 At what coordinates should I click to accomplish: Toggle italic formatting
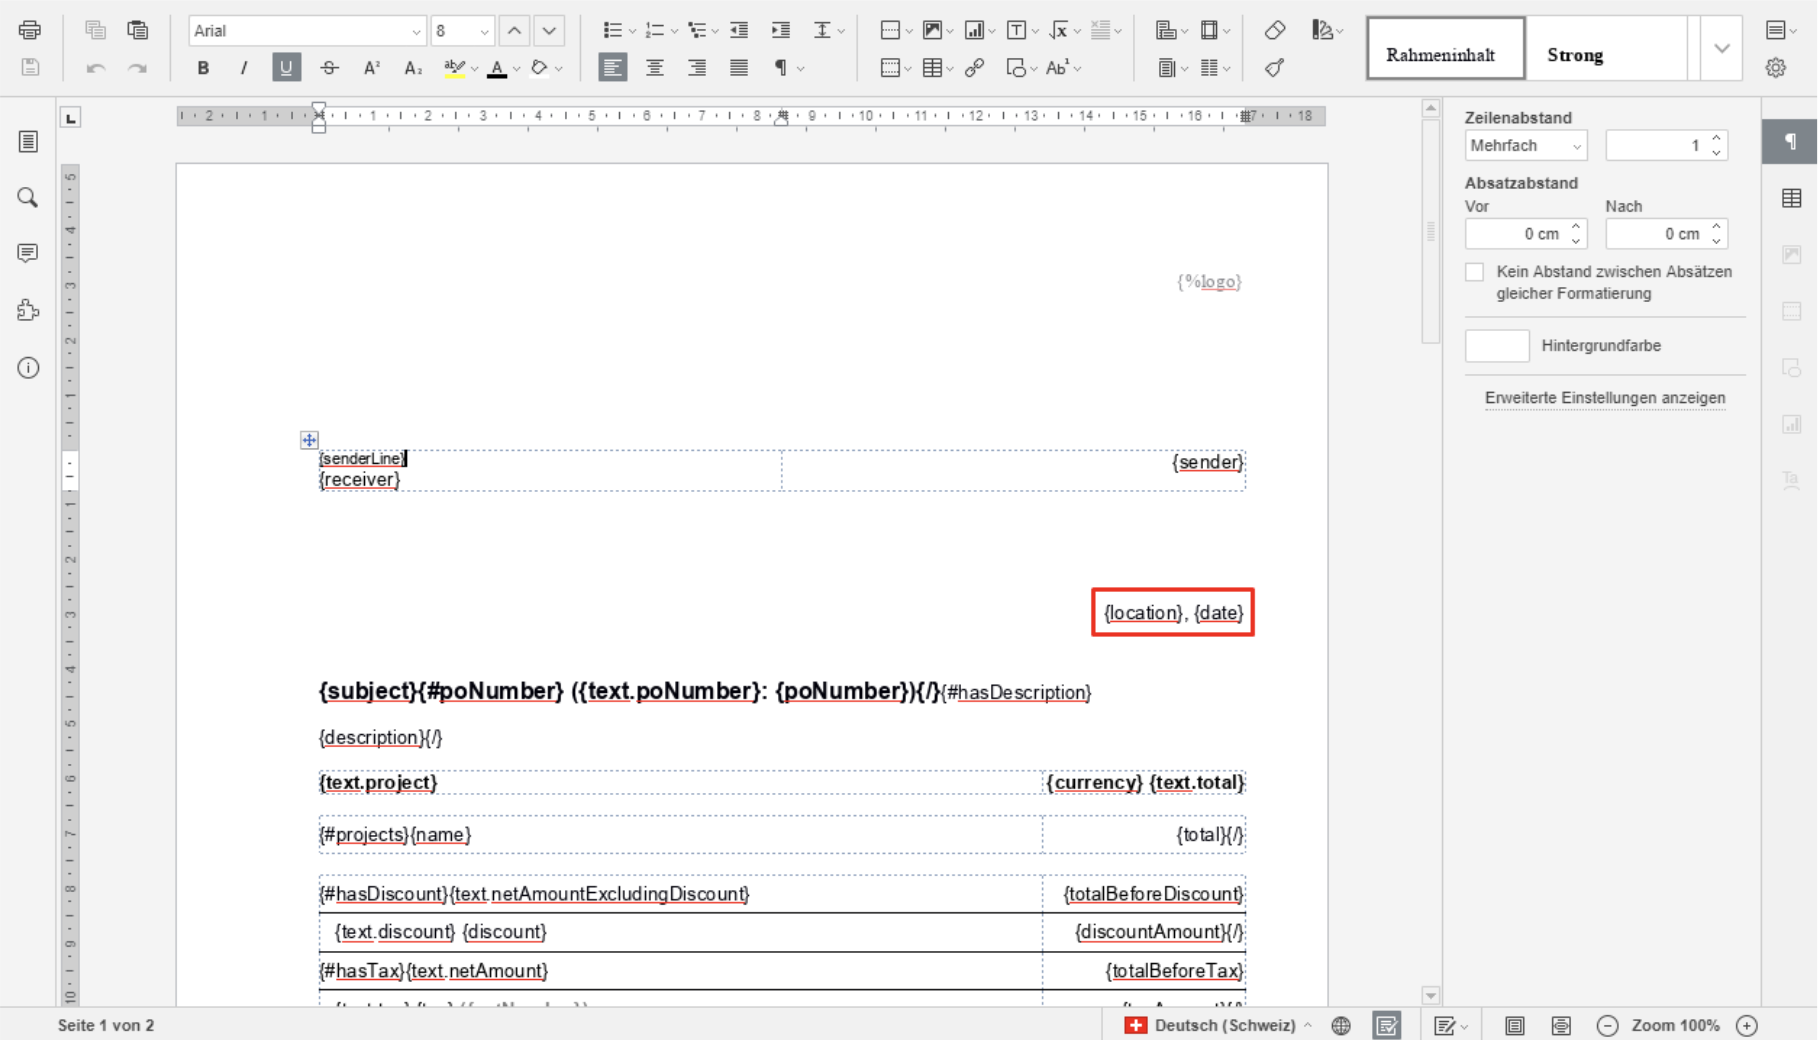(244, 68)
